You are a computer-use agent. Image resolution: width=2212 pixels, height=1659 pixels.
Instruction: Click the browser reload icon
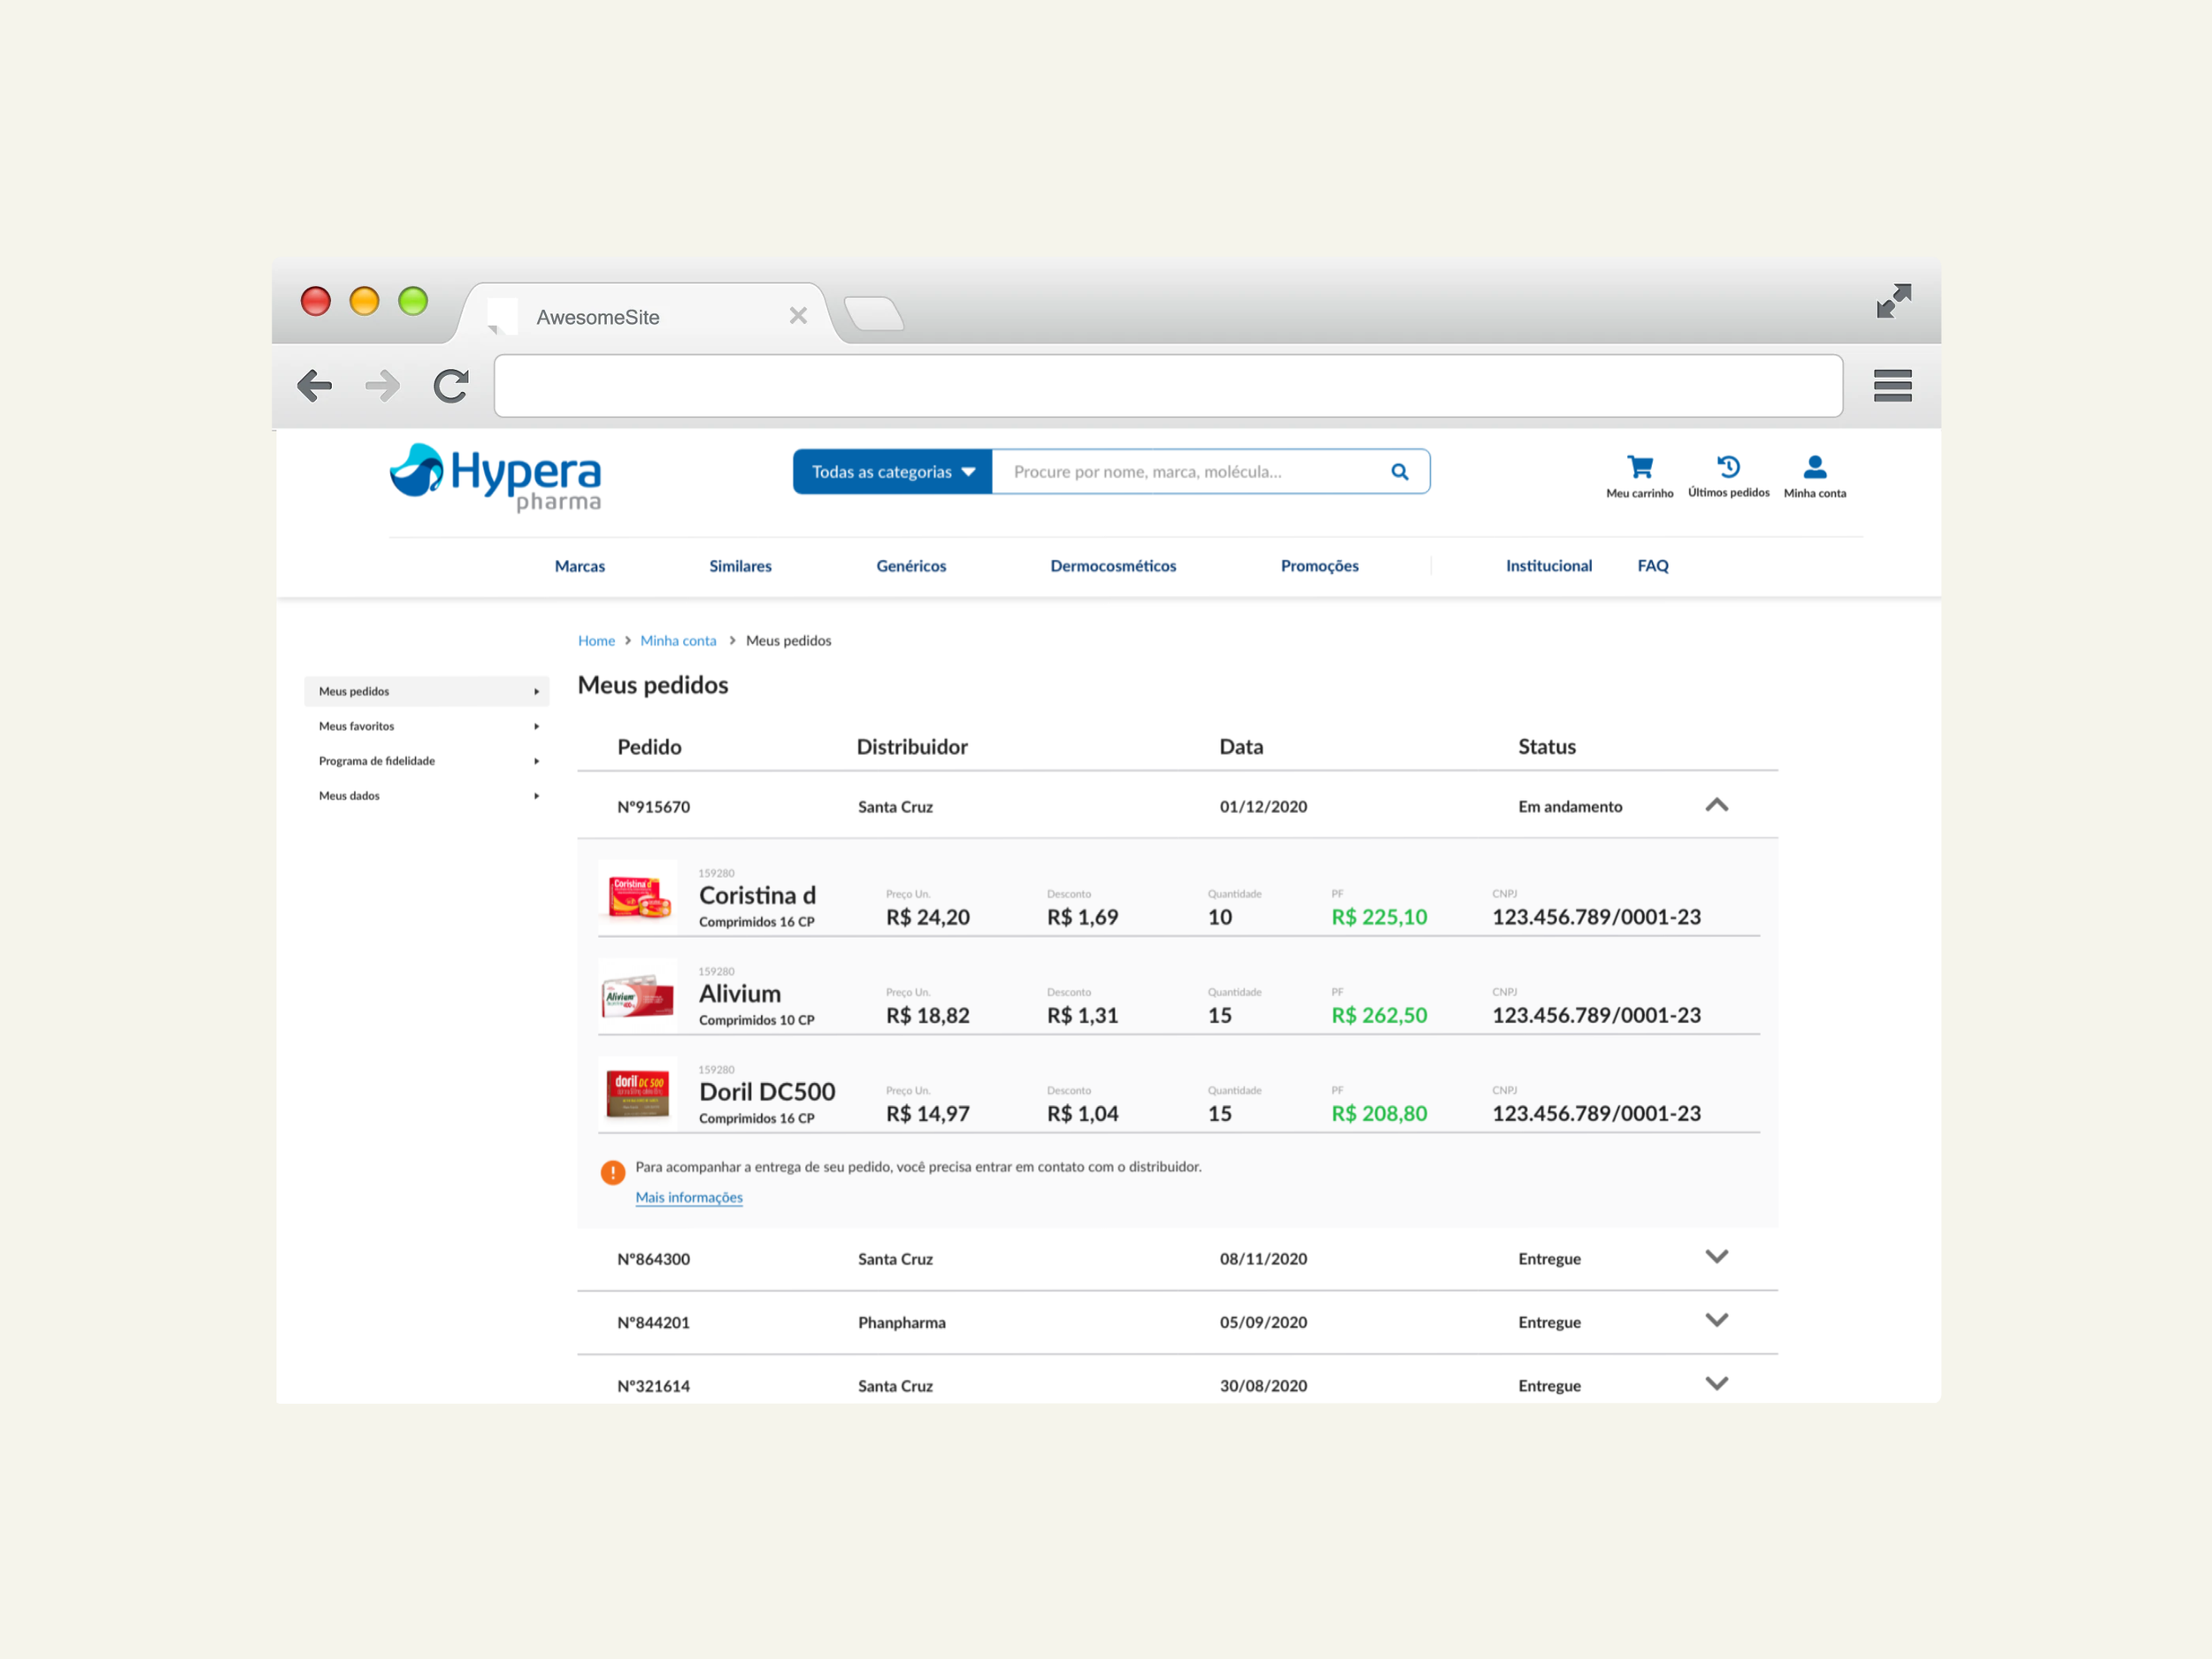point(451,386)
